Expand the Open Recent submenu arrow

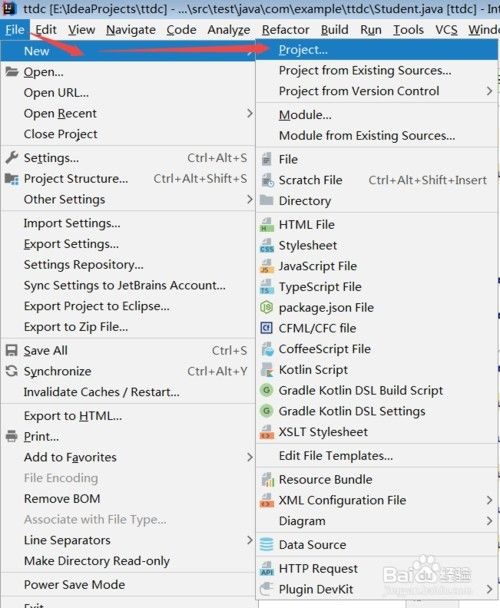pyautogui.click(x=249, y=114)
